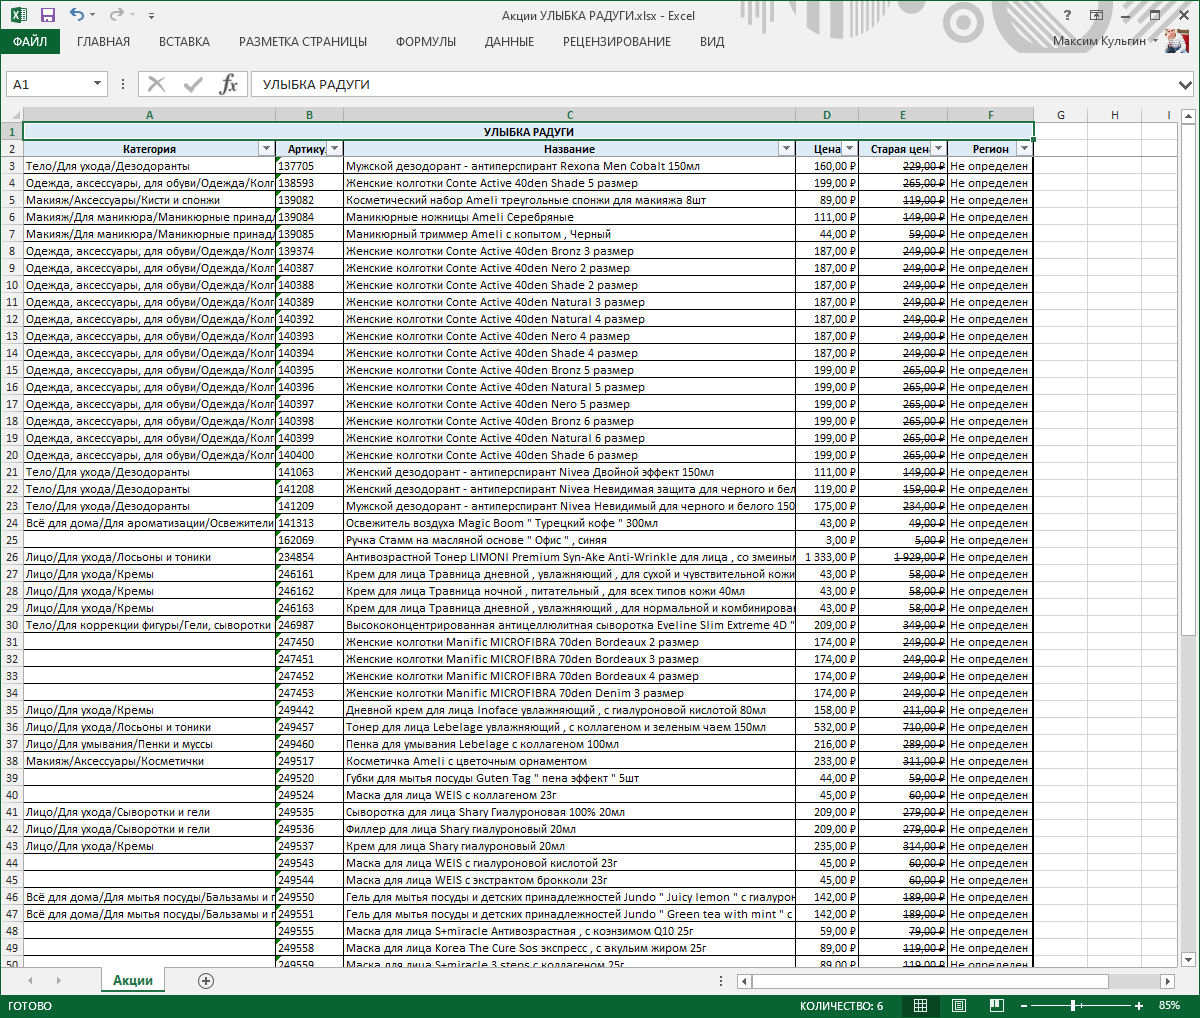Open Insert Function with the fx icon

pyautogui.click(x=229, y=84)
